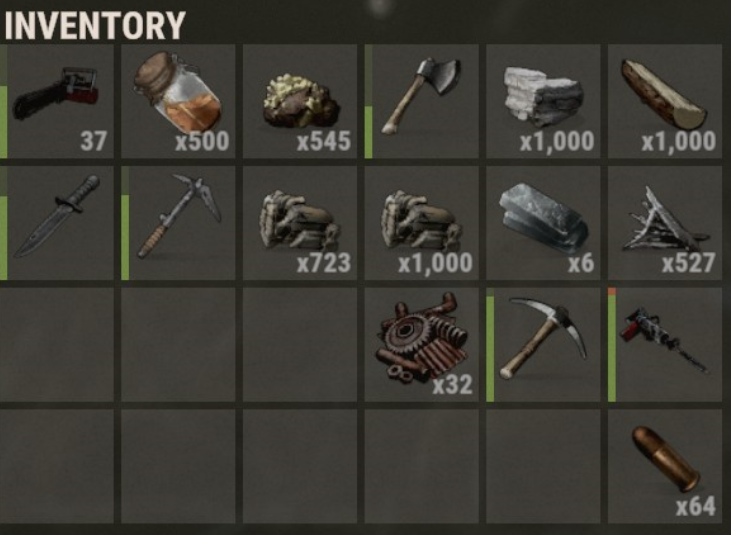This screenshot has width=731, height=535.
Task: Select the chainsaw item showing 37
Action: [56, 101]
